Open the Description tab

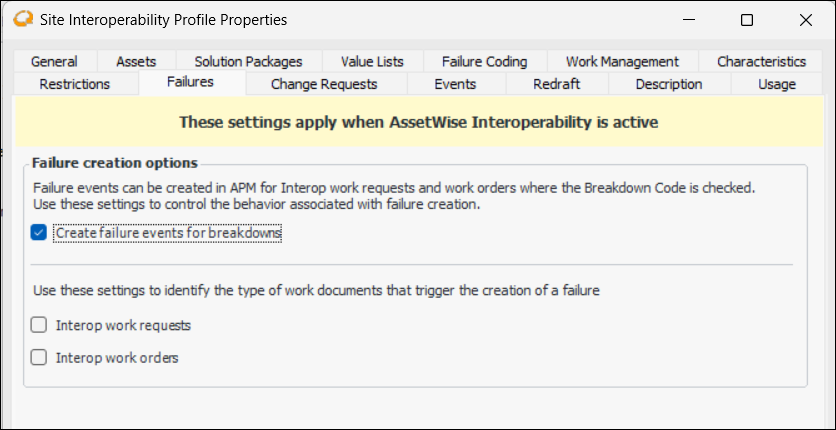pyautogui.click(x=669, y=84)
